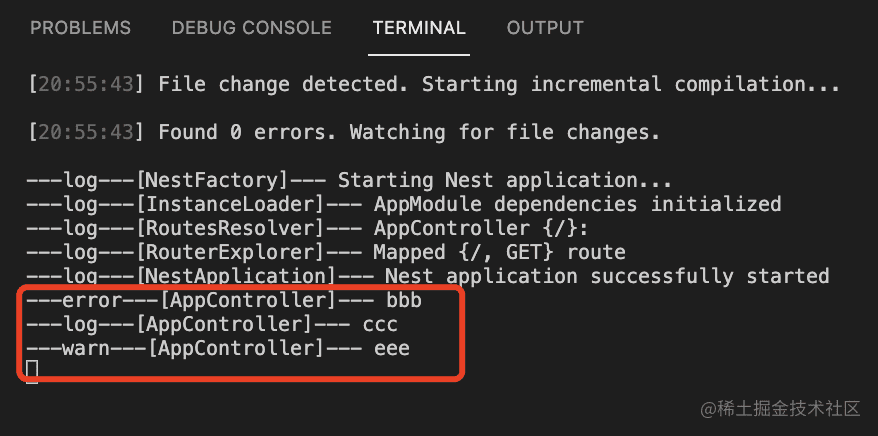Show the OUTPUT tab
Image resolution: width=878 pixels, height=436 pixels.
coord(545,28)
